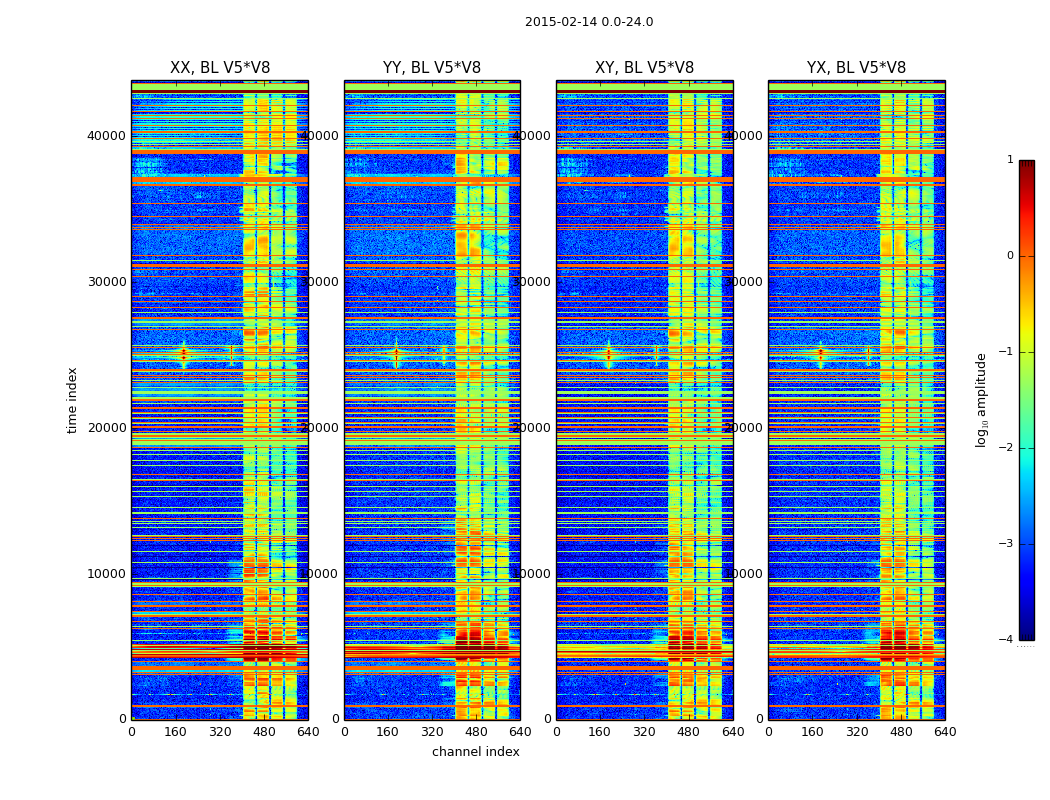This screenshot has height=800, width=1050.
Task: Click the 160 tick label under YX panel
Action: [812, 732]
